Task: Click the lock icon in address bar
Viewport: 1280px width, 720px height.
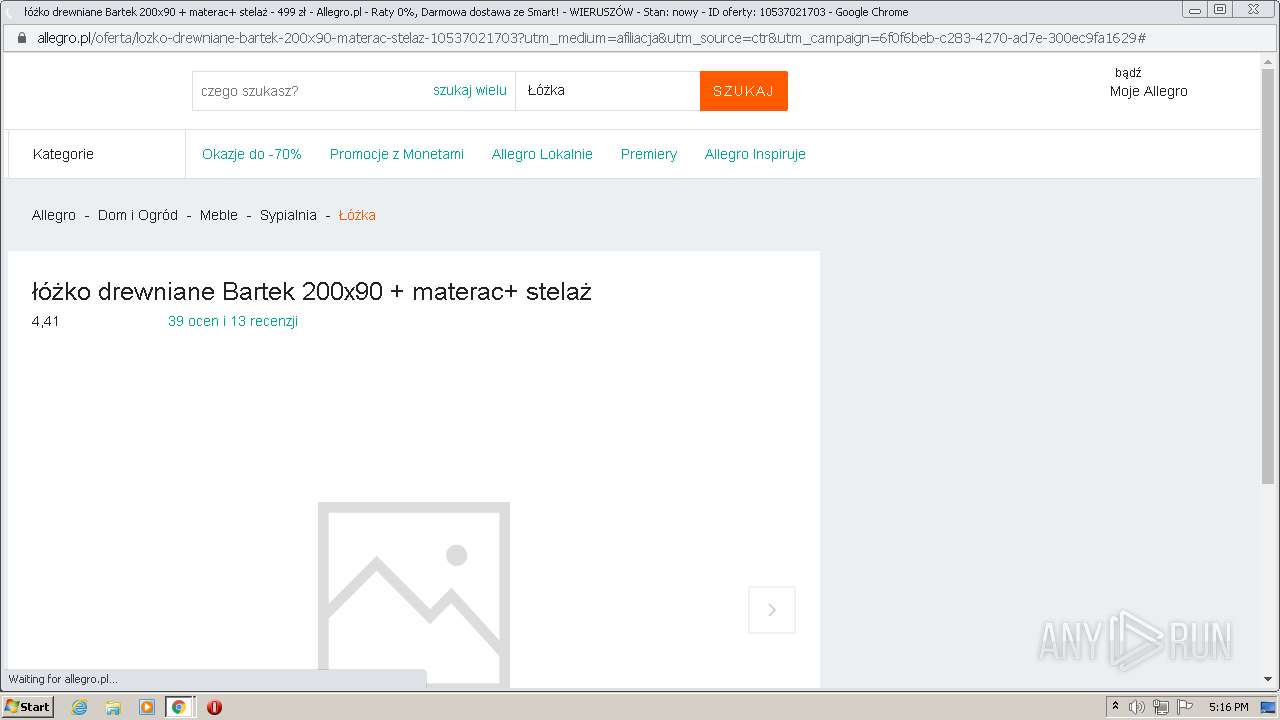Action: click(x=21, y=38)
